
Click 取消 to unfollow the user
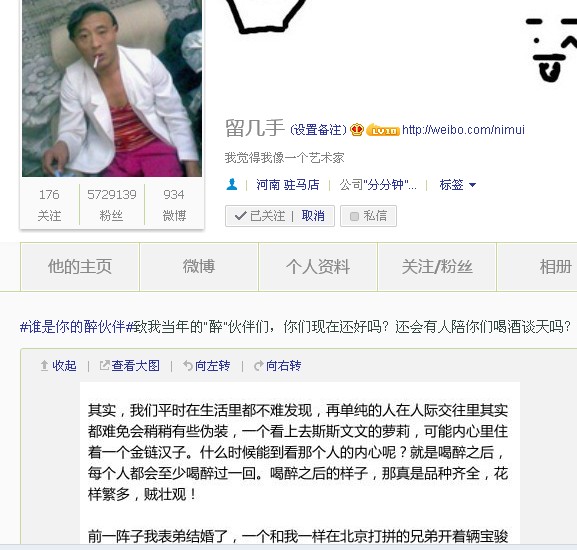click(313, 216)
